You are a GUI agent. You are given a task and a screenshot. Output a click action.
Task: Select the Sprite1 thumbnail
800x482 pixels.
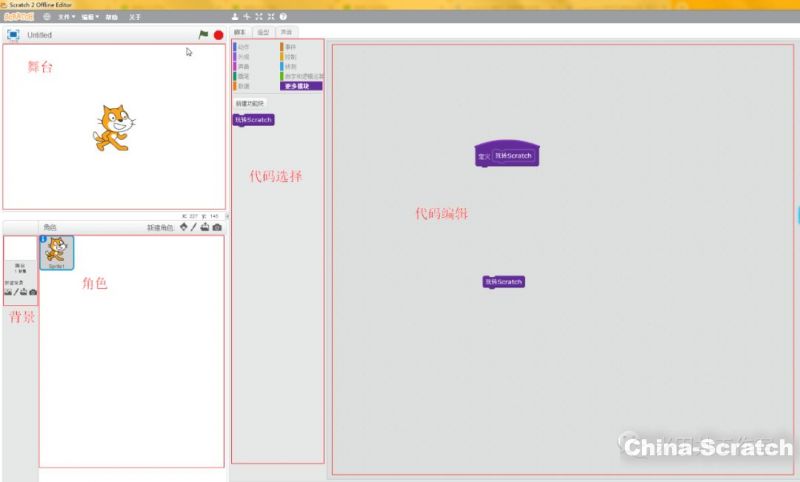tap(57, 252)
